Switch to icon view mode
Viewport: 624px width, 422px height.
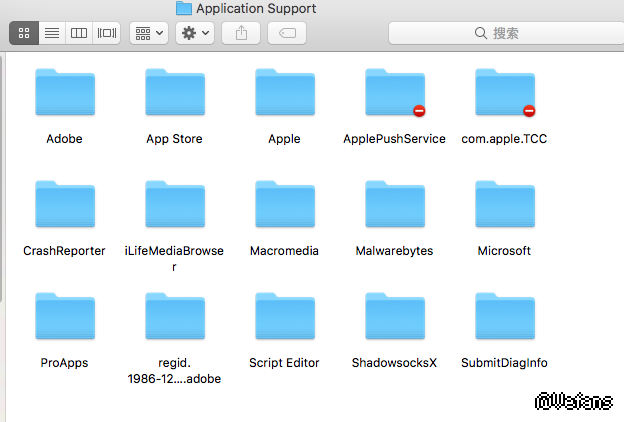(x=24, y=33)
